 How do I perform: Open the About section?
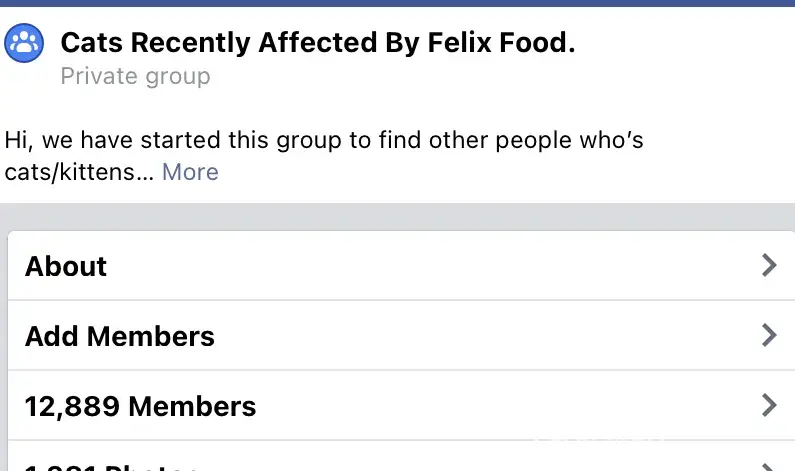tap(66, 266)
